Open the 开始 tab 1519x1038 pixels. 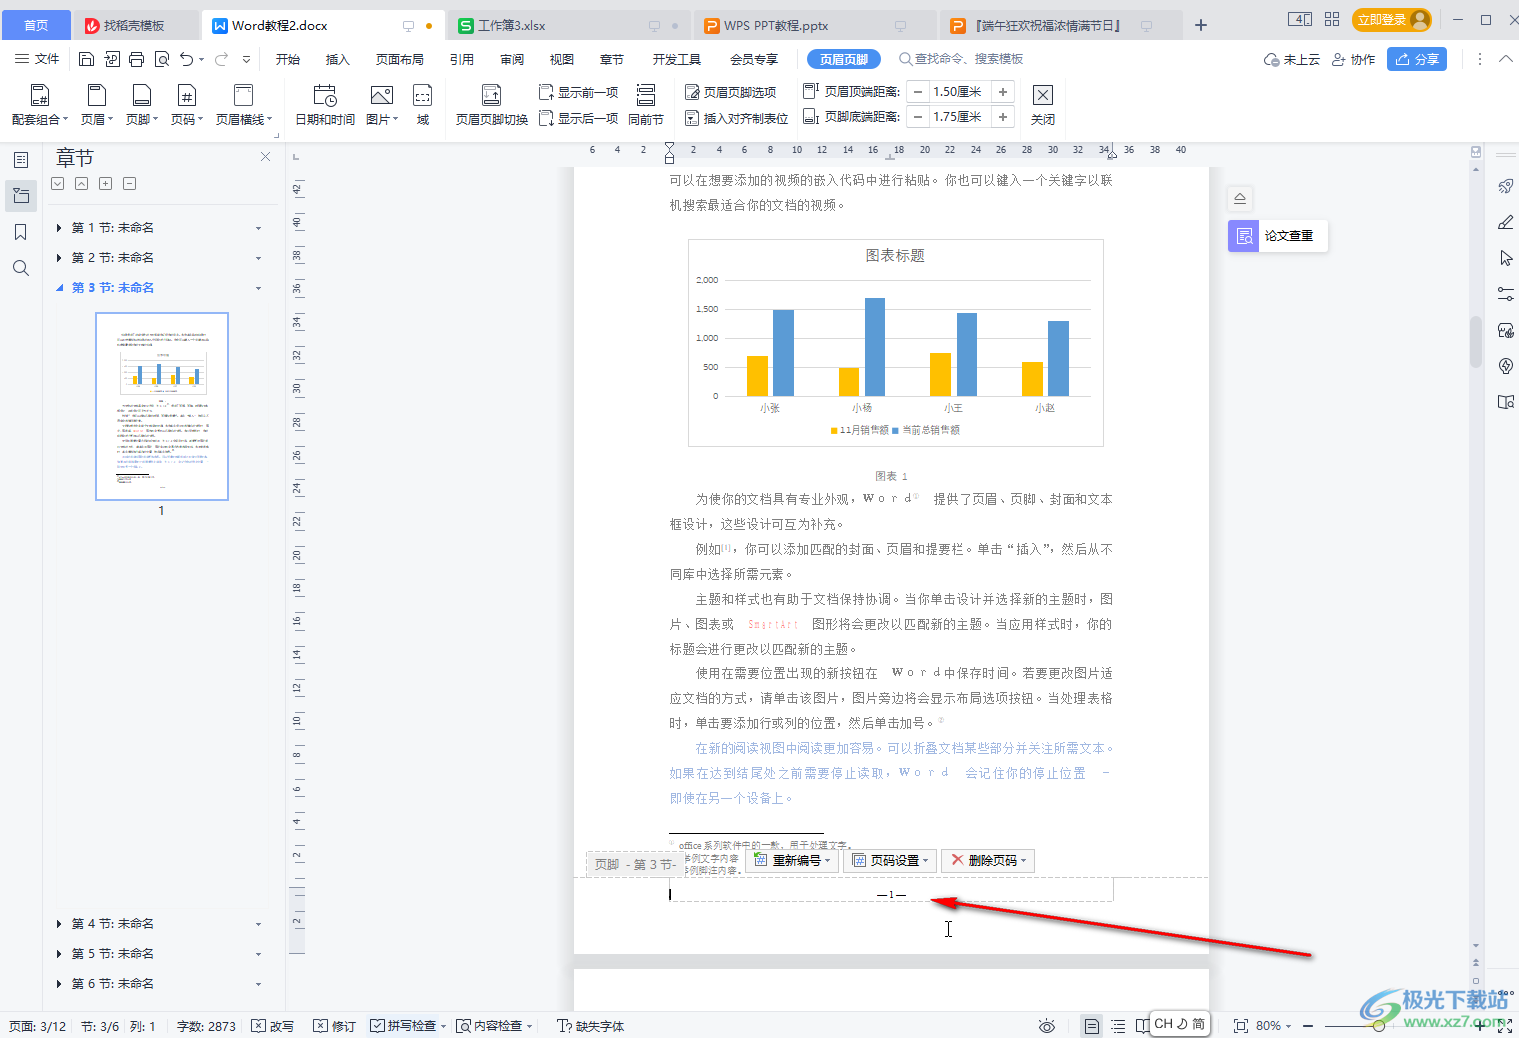pos(288,59)
